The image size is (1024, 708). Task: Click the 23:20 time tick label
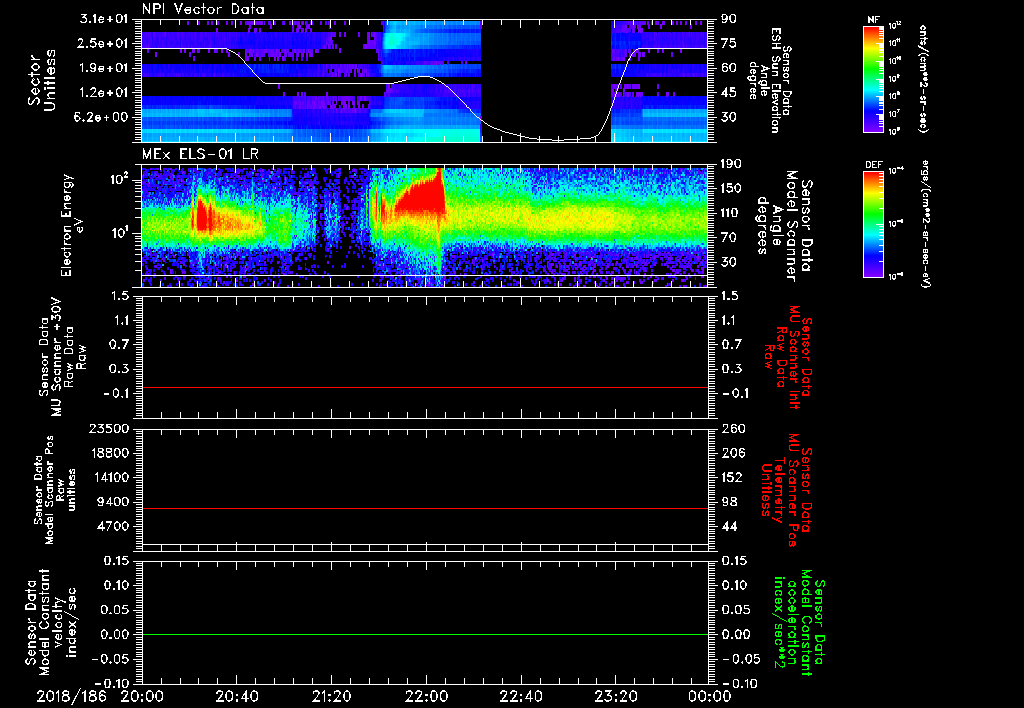click(615, 696)
